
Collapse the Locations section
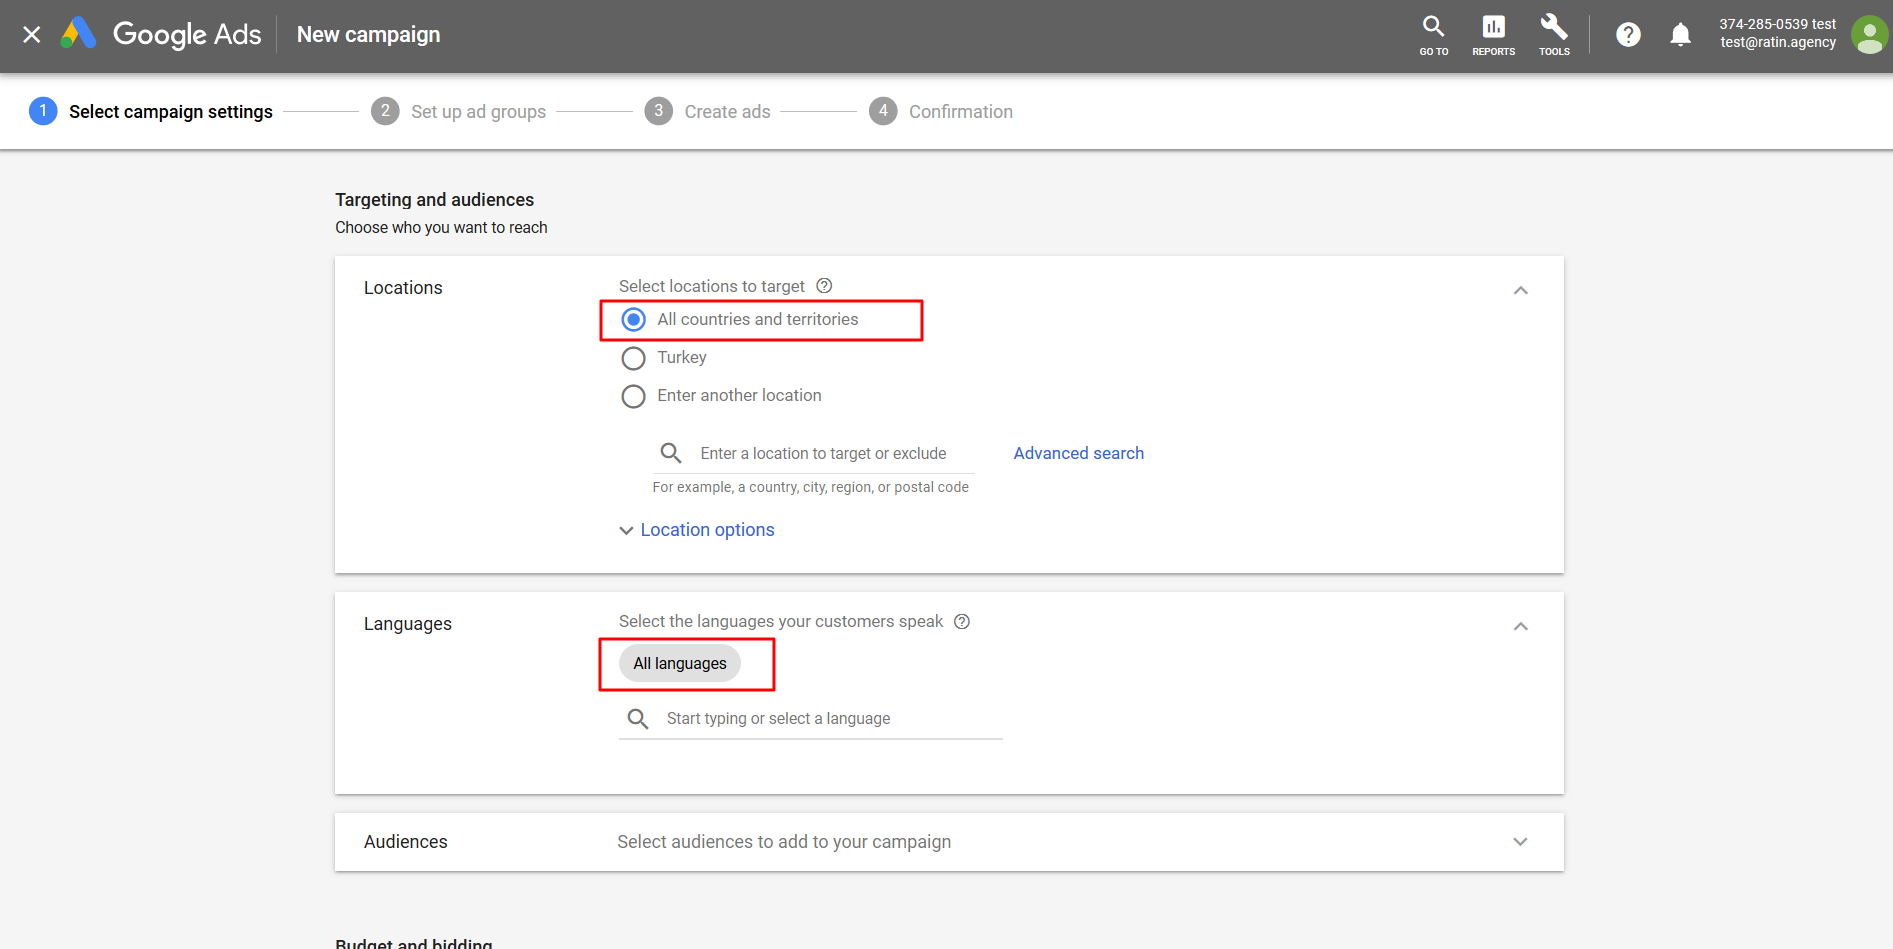click(x=1520, y=290)
